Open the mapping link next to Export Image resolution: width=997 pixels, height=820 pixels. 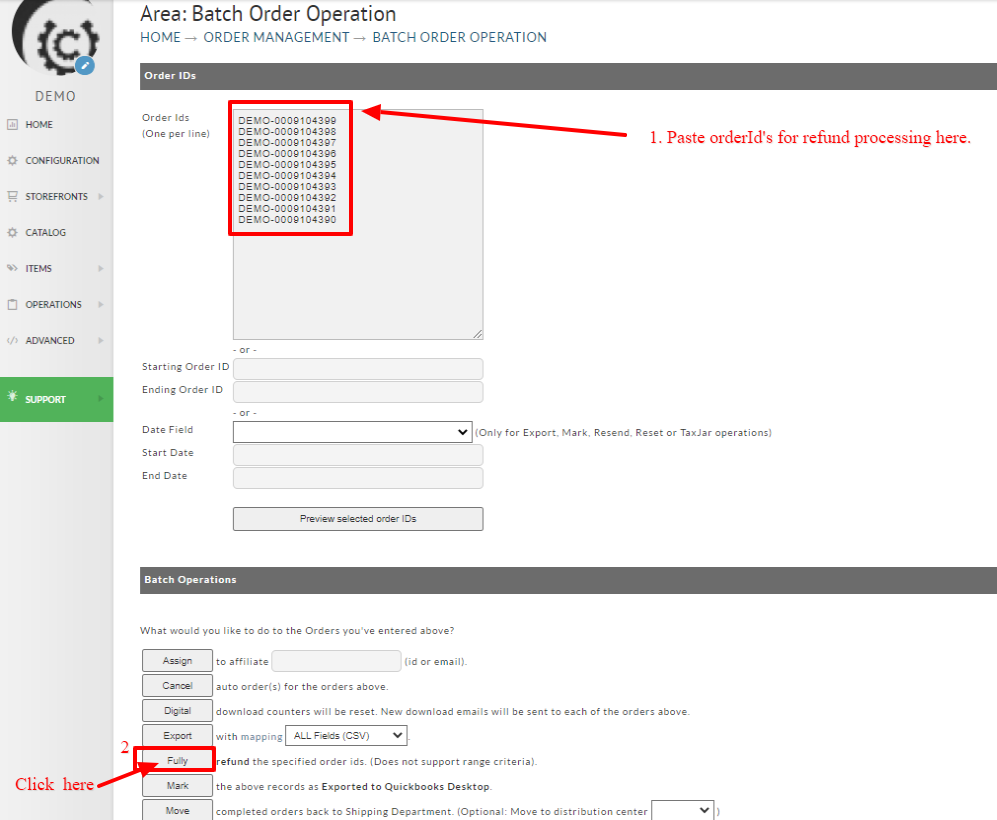[x=261, y=737]
